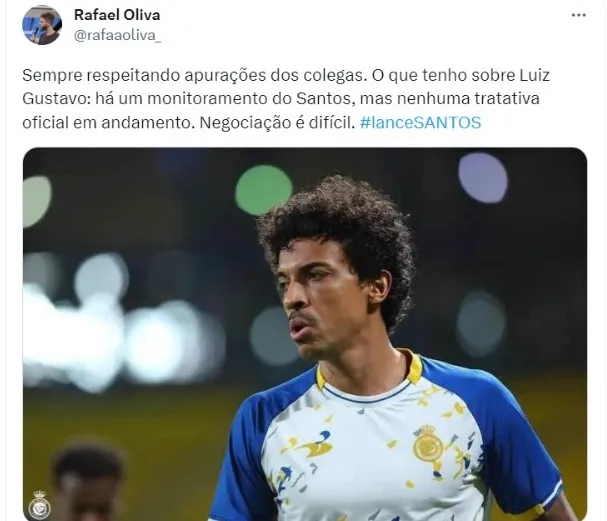Open the @rafaaoliva_ handle link

click(117, 35)
